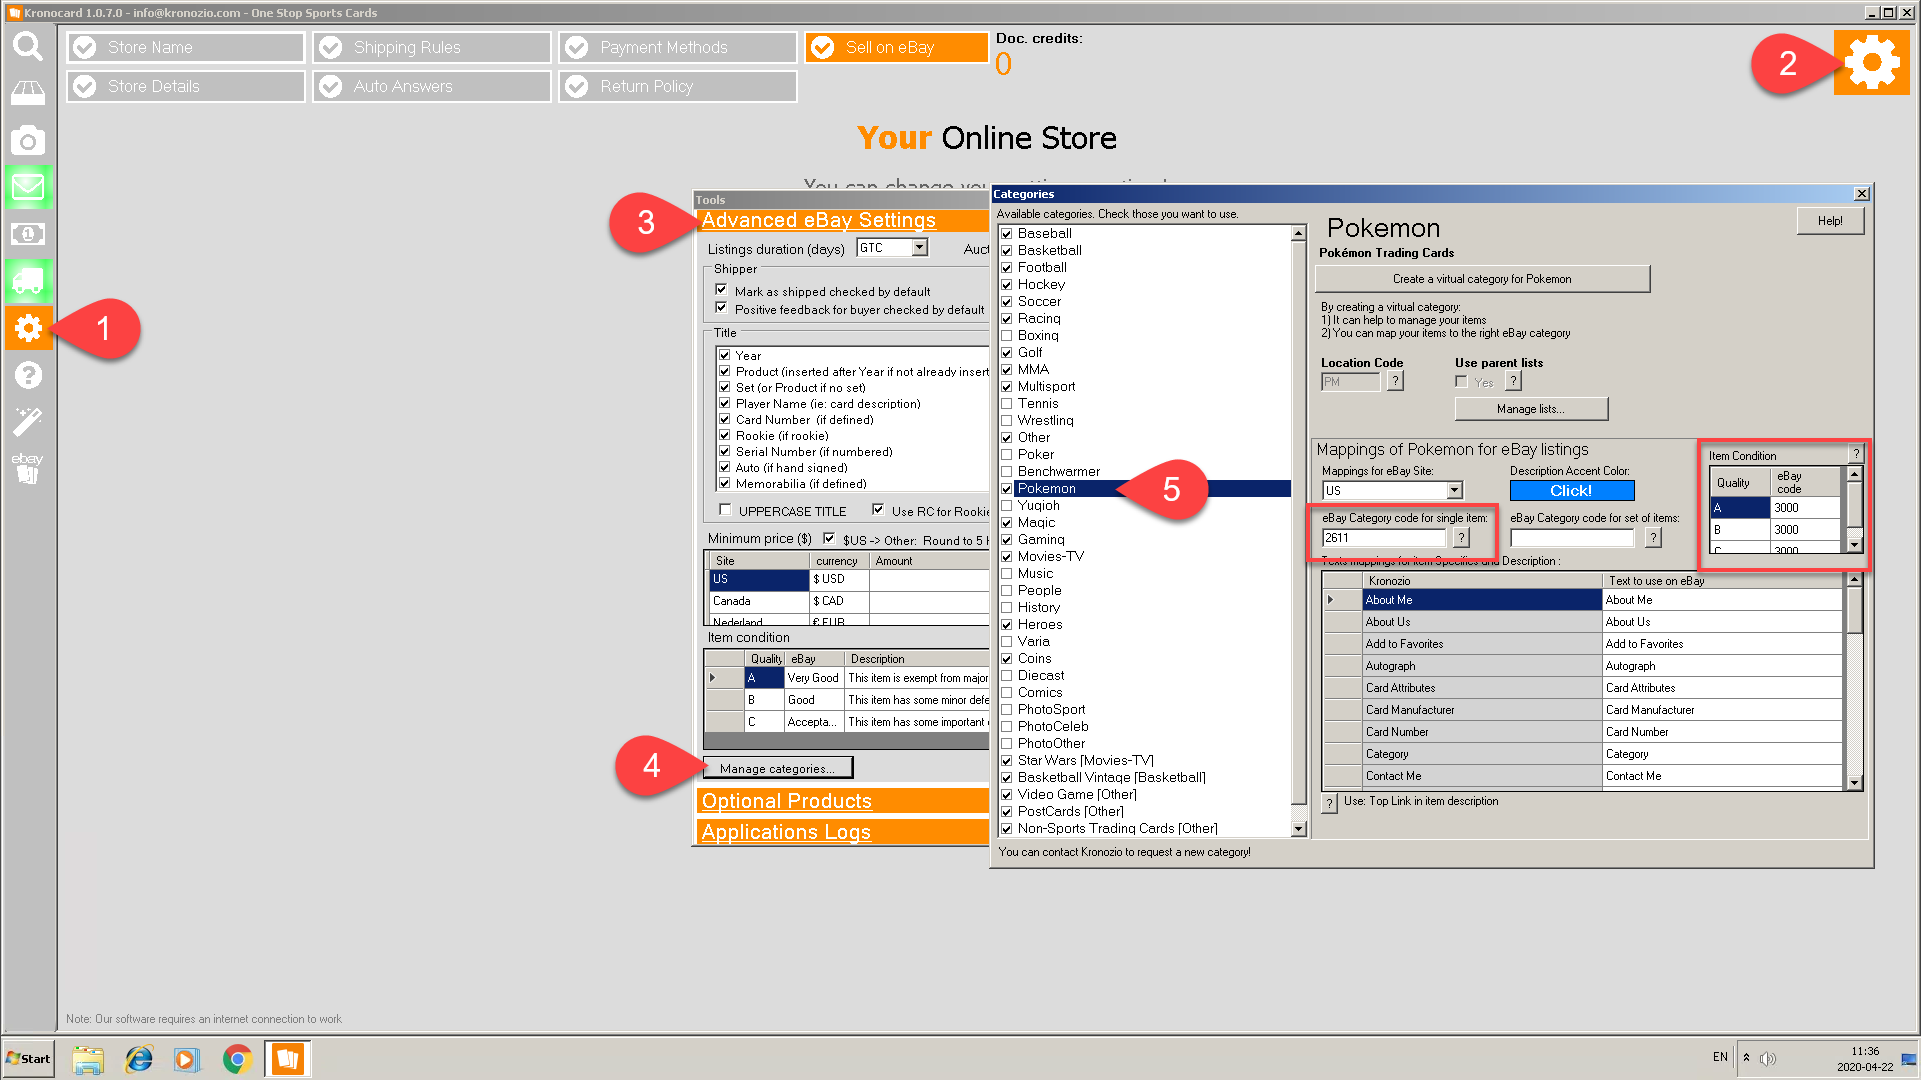Image resolution: width=1921 pixels, height=1080 pixels.
Task: Open the Sell on eBay step tab
Action: [897, 47]
